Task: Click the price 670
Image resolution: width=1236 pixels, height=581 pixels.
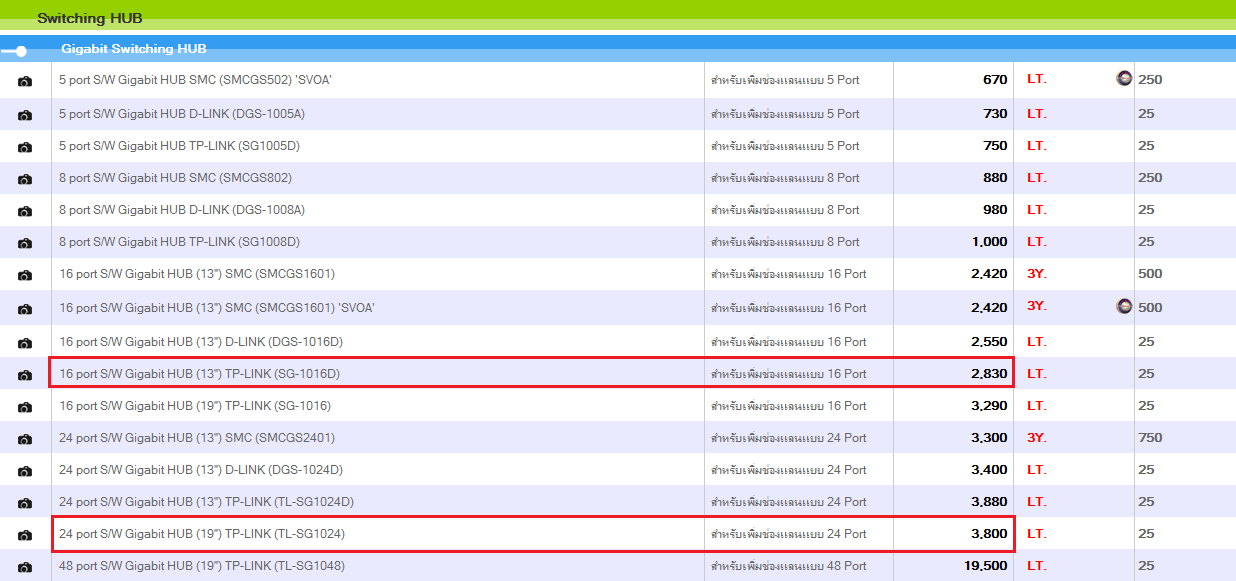Action: (995, 80)
